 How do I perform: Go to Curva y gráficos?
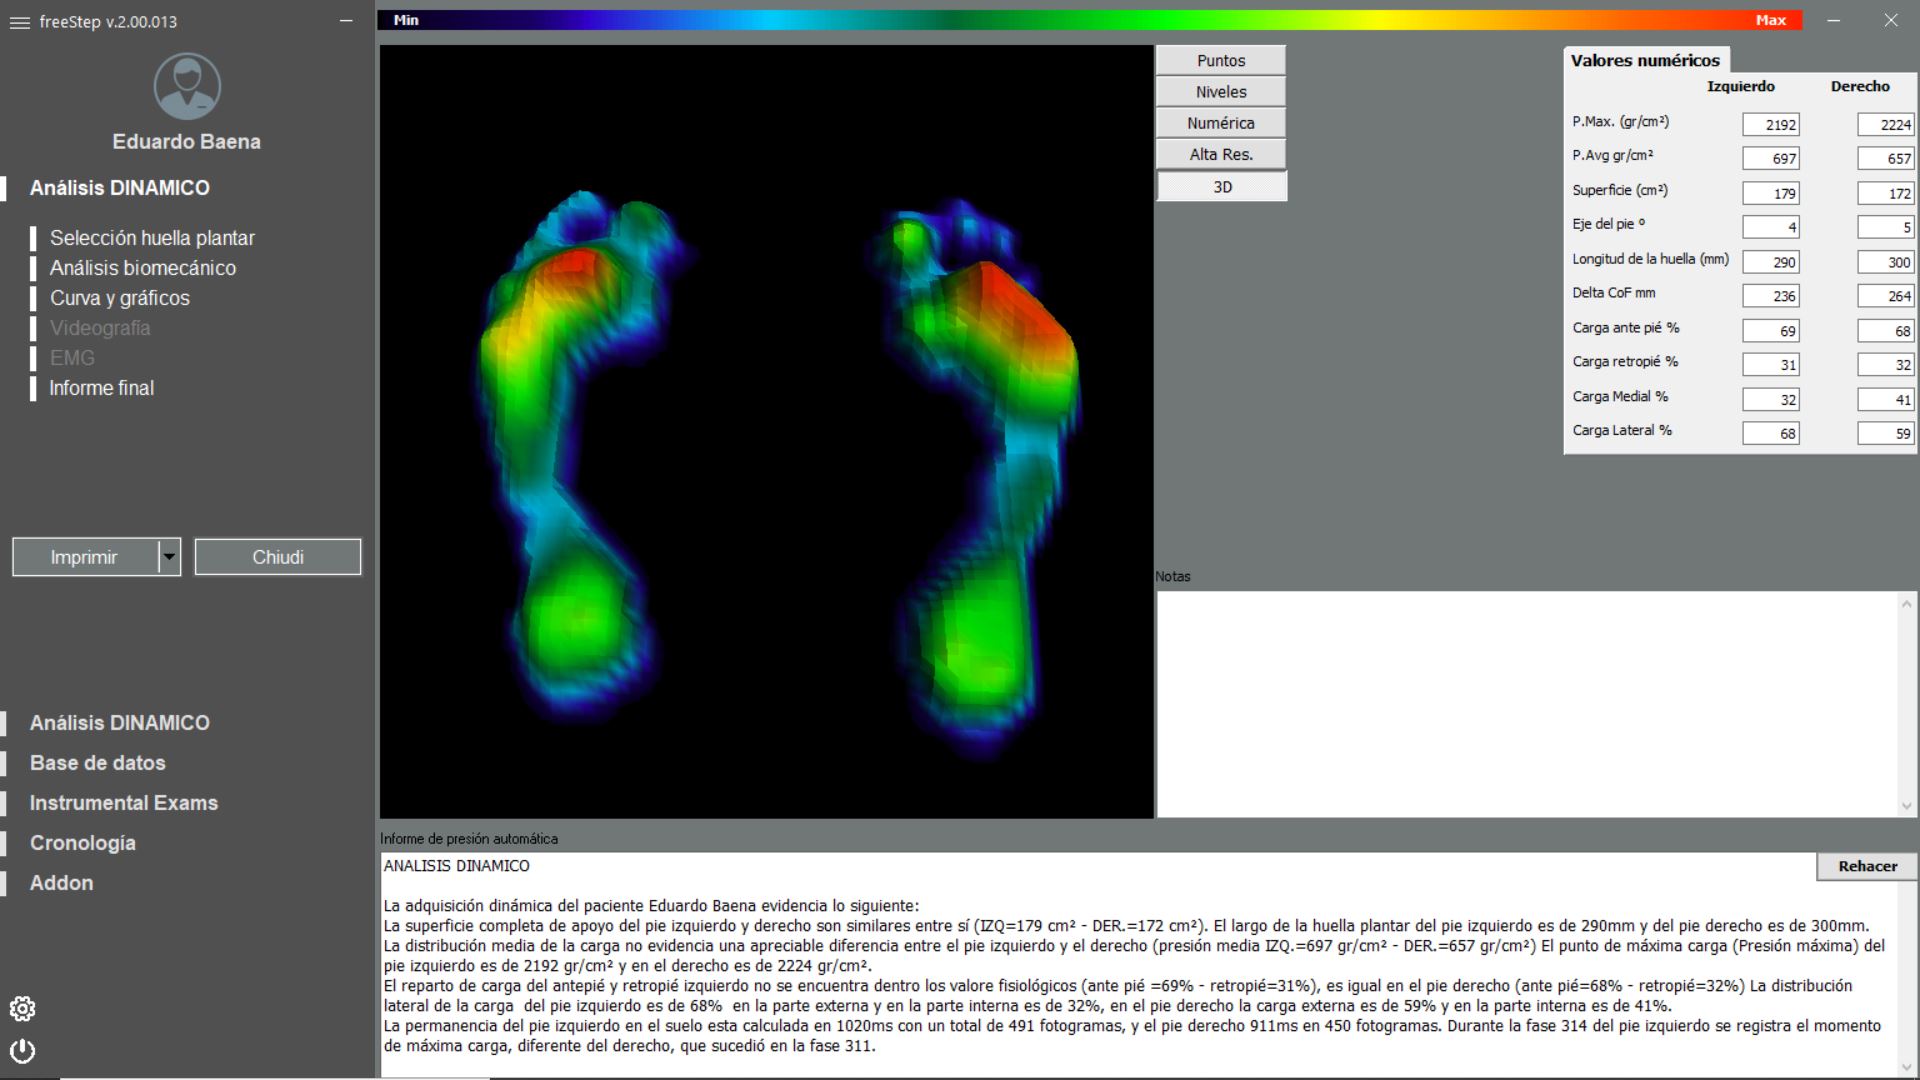coord(120,298)
